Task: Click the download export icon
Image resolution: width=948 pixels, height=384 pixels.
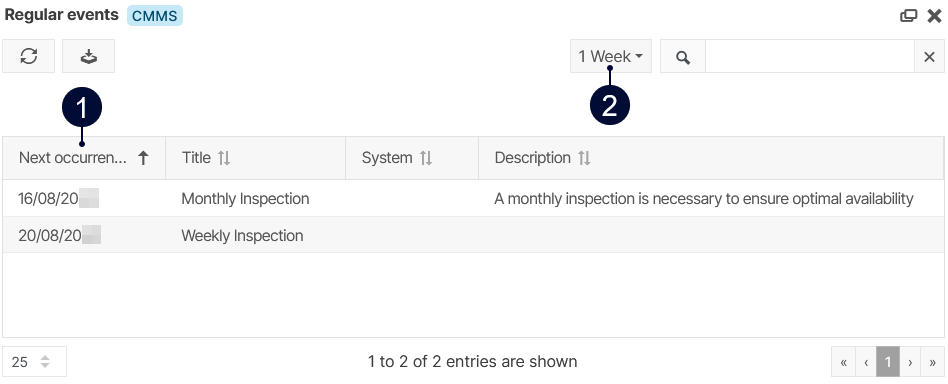Action: click(89, 56)
